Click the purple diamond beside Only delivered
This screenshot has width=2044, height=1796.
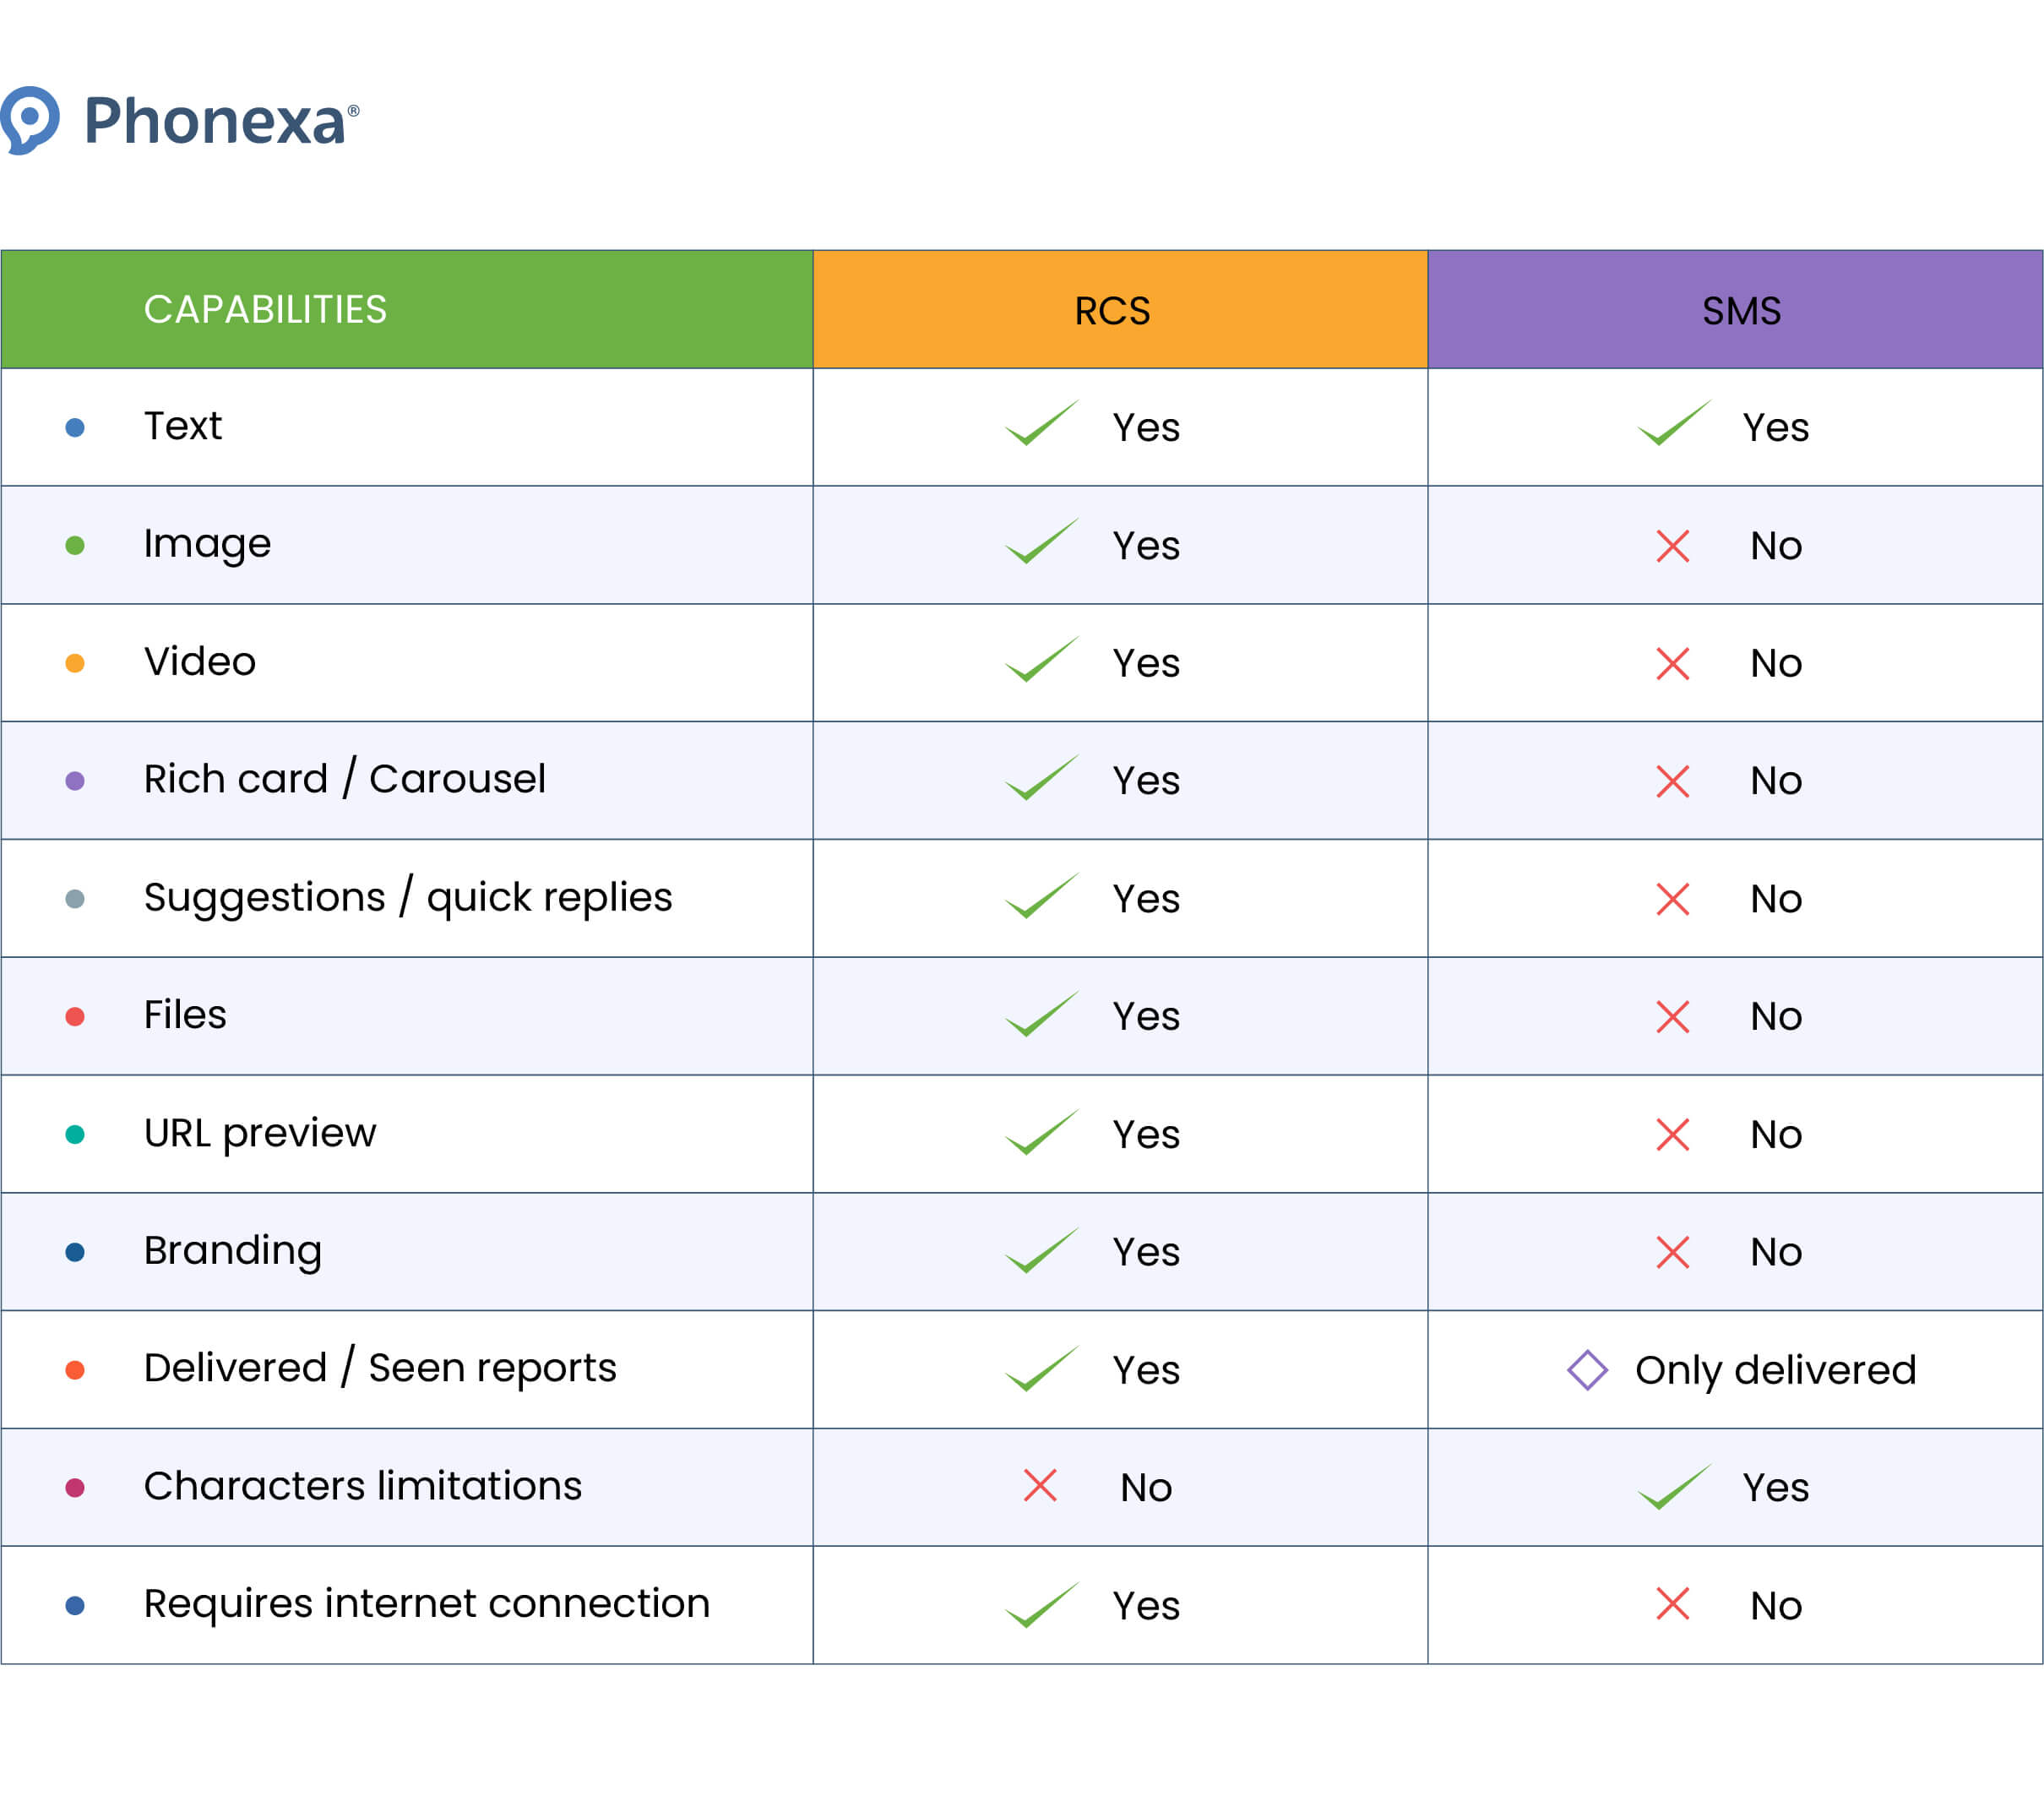pyautogui.click(x=1587, y=1369)
